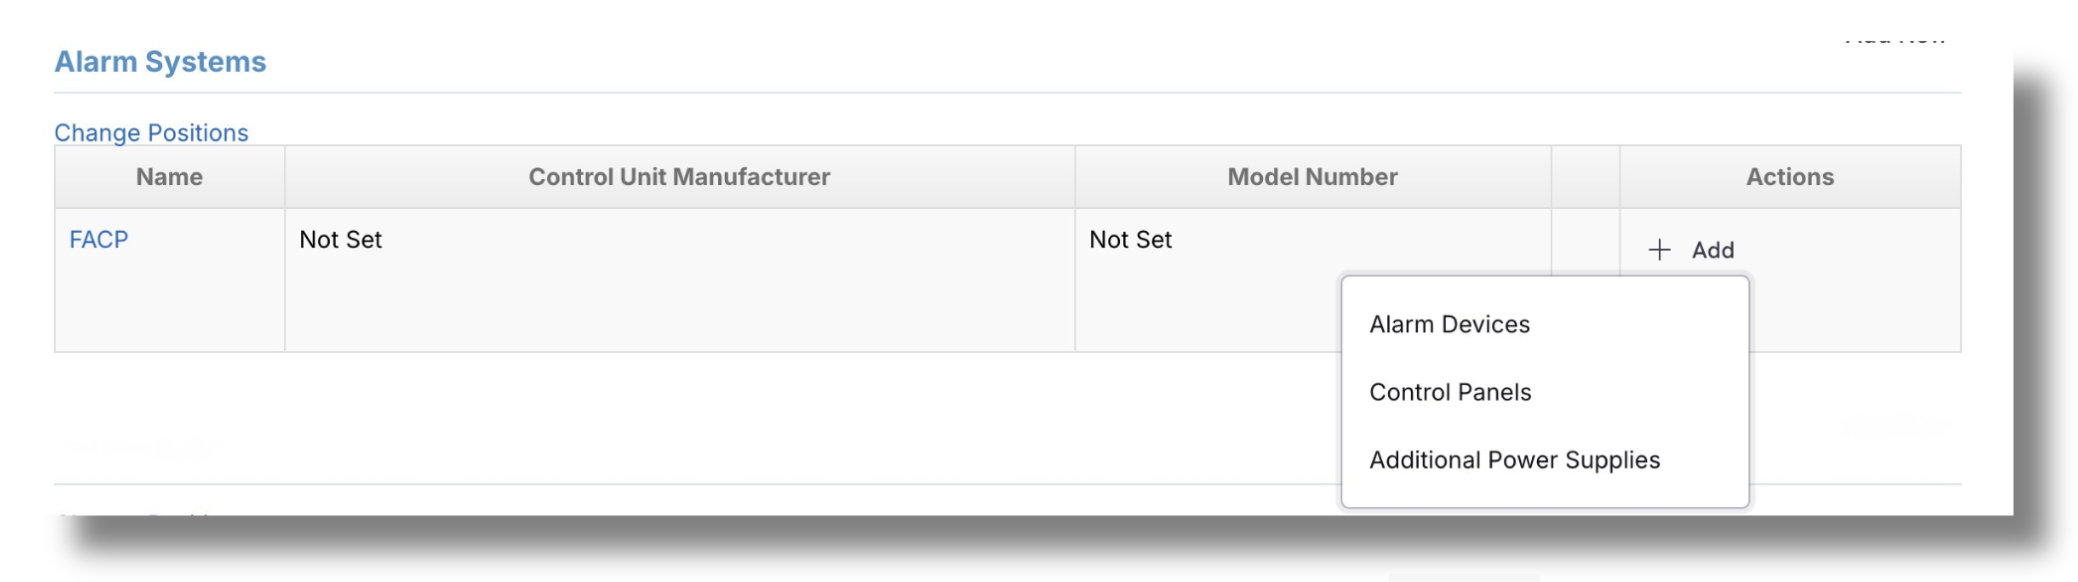Screen dimensions: 2078x582
Task: Pick Additional Power Supplies menu entry
Action: coord(1514,460)
